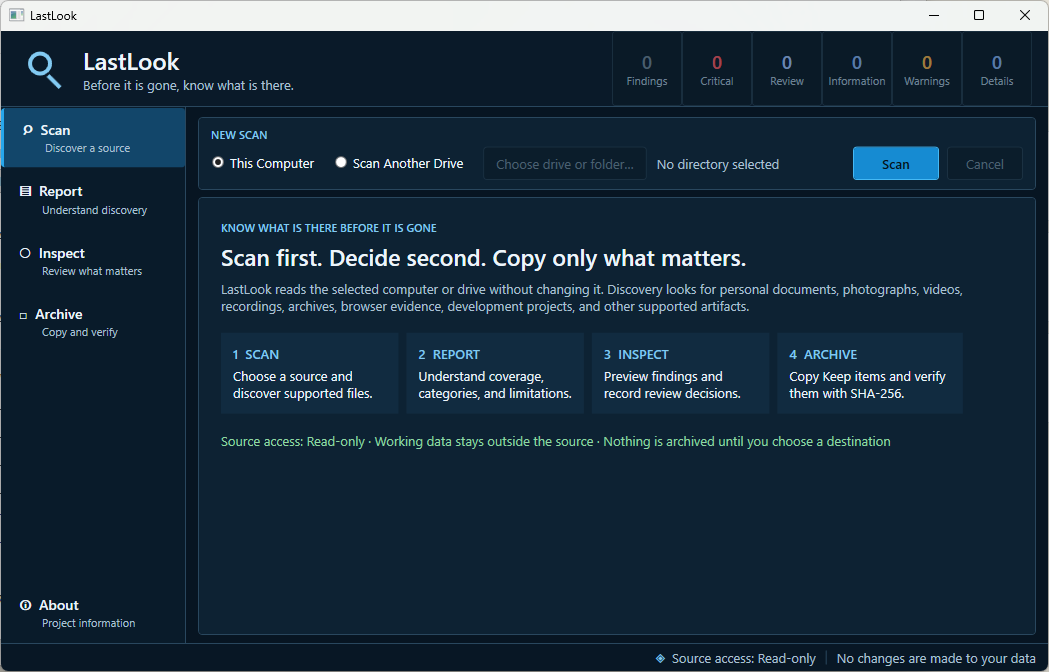Go to the Inspect section
1049x672 pixels.
(x=94, y=261)
